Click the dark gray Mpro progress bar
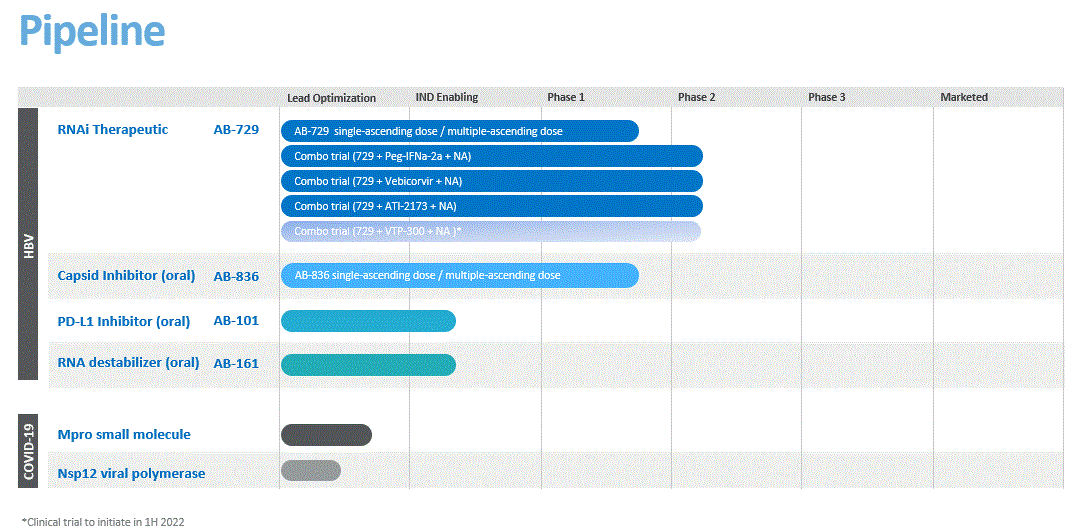Image resolution: width=1080 pixels, height=532 pixels. tap(326, 434)
